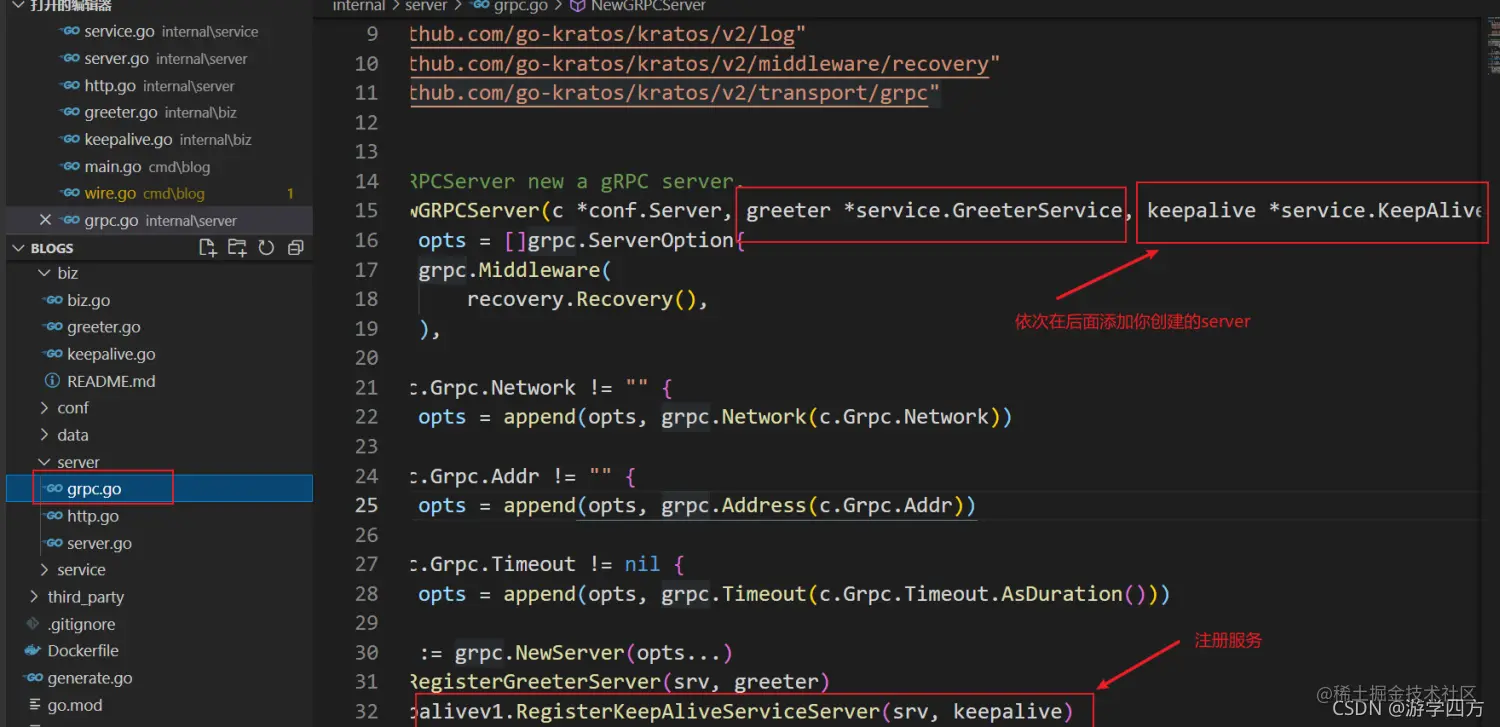Select grpc.go under the server folder
The width and height of the screenshot is (1500, 727).
click(x=160, y=489)
